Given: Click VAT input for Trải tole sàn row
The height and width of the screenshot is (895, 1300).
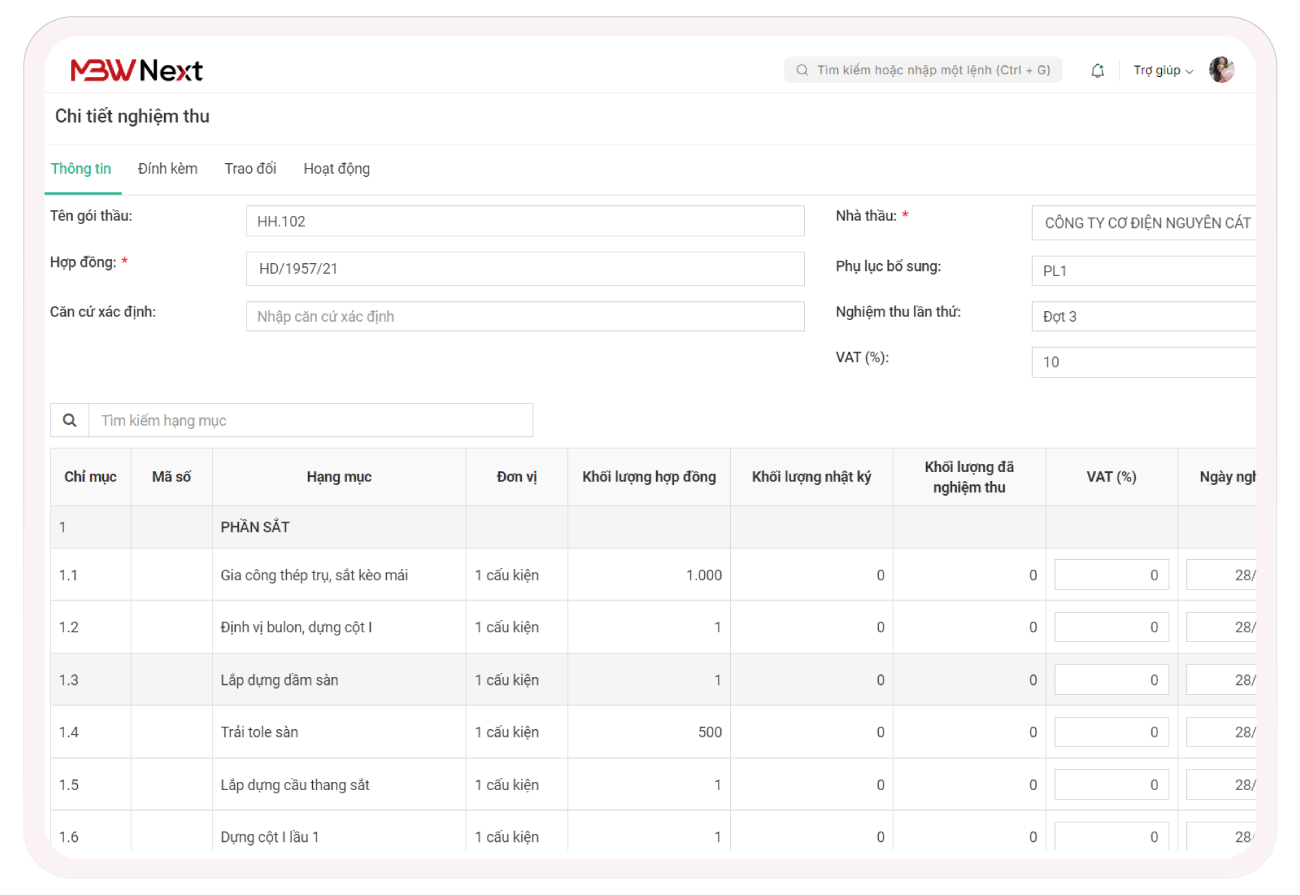Looking at the screenshot, I should click(x=1111, y=732).
